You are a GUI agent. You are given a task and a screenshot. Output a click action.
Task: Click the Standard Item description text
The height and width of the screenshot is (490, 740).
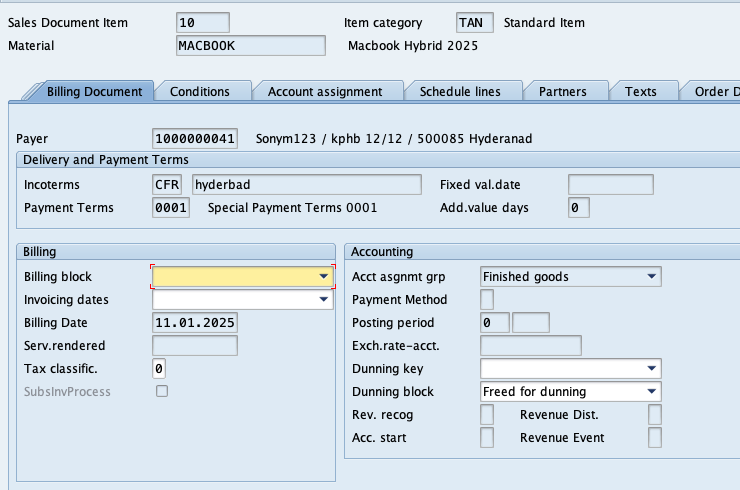tap(544, 23)
